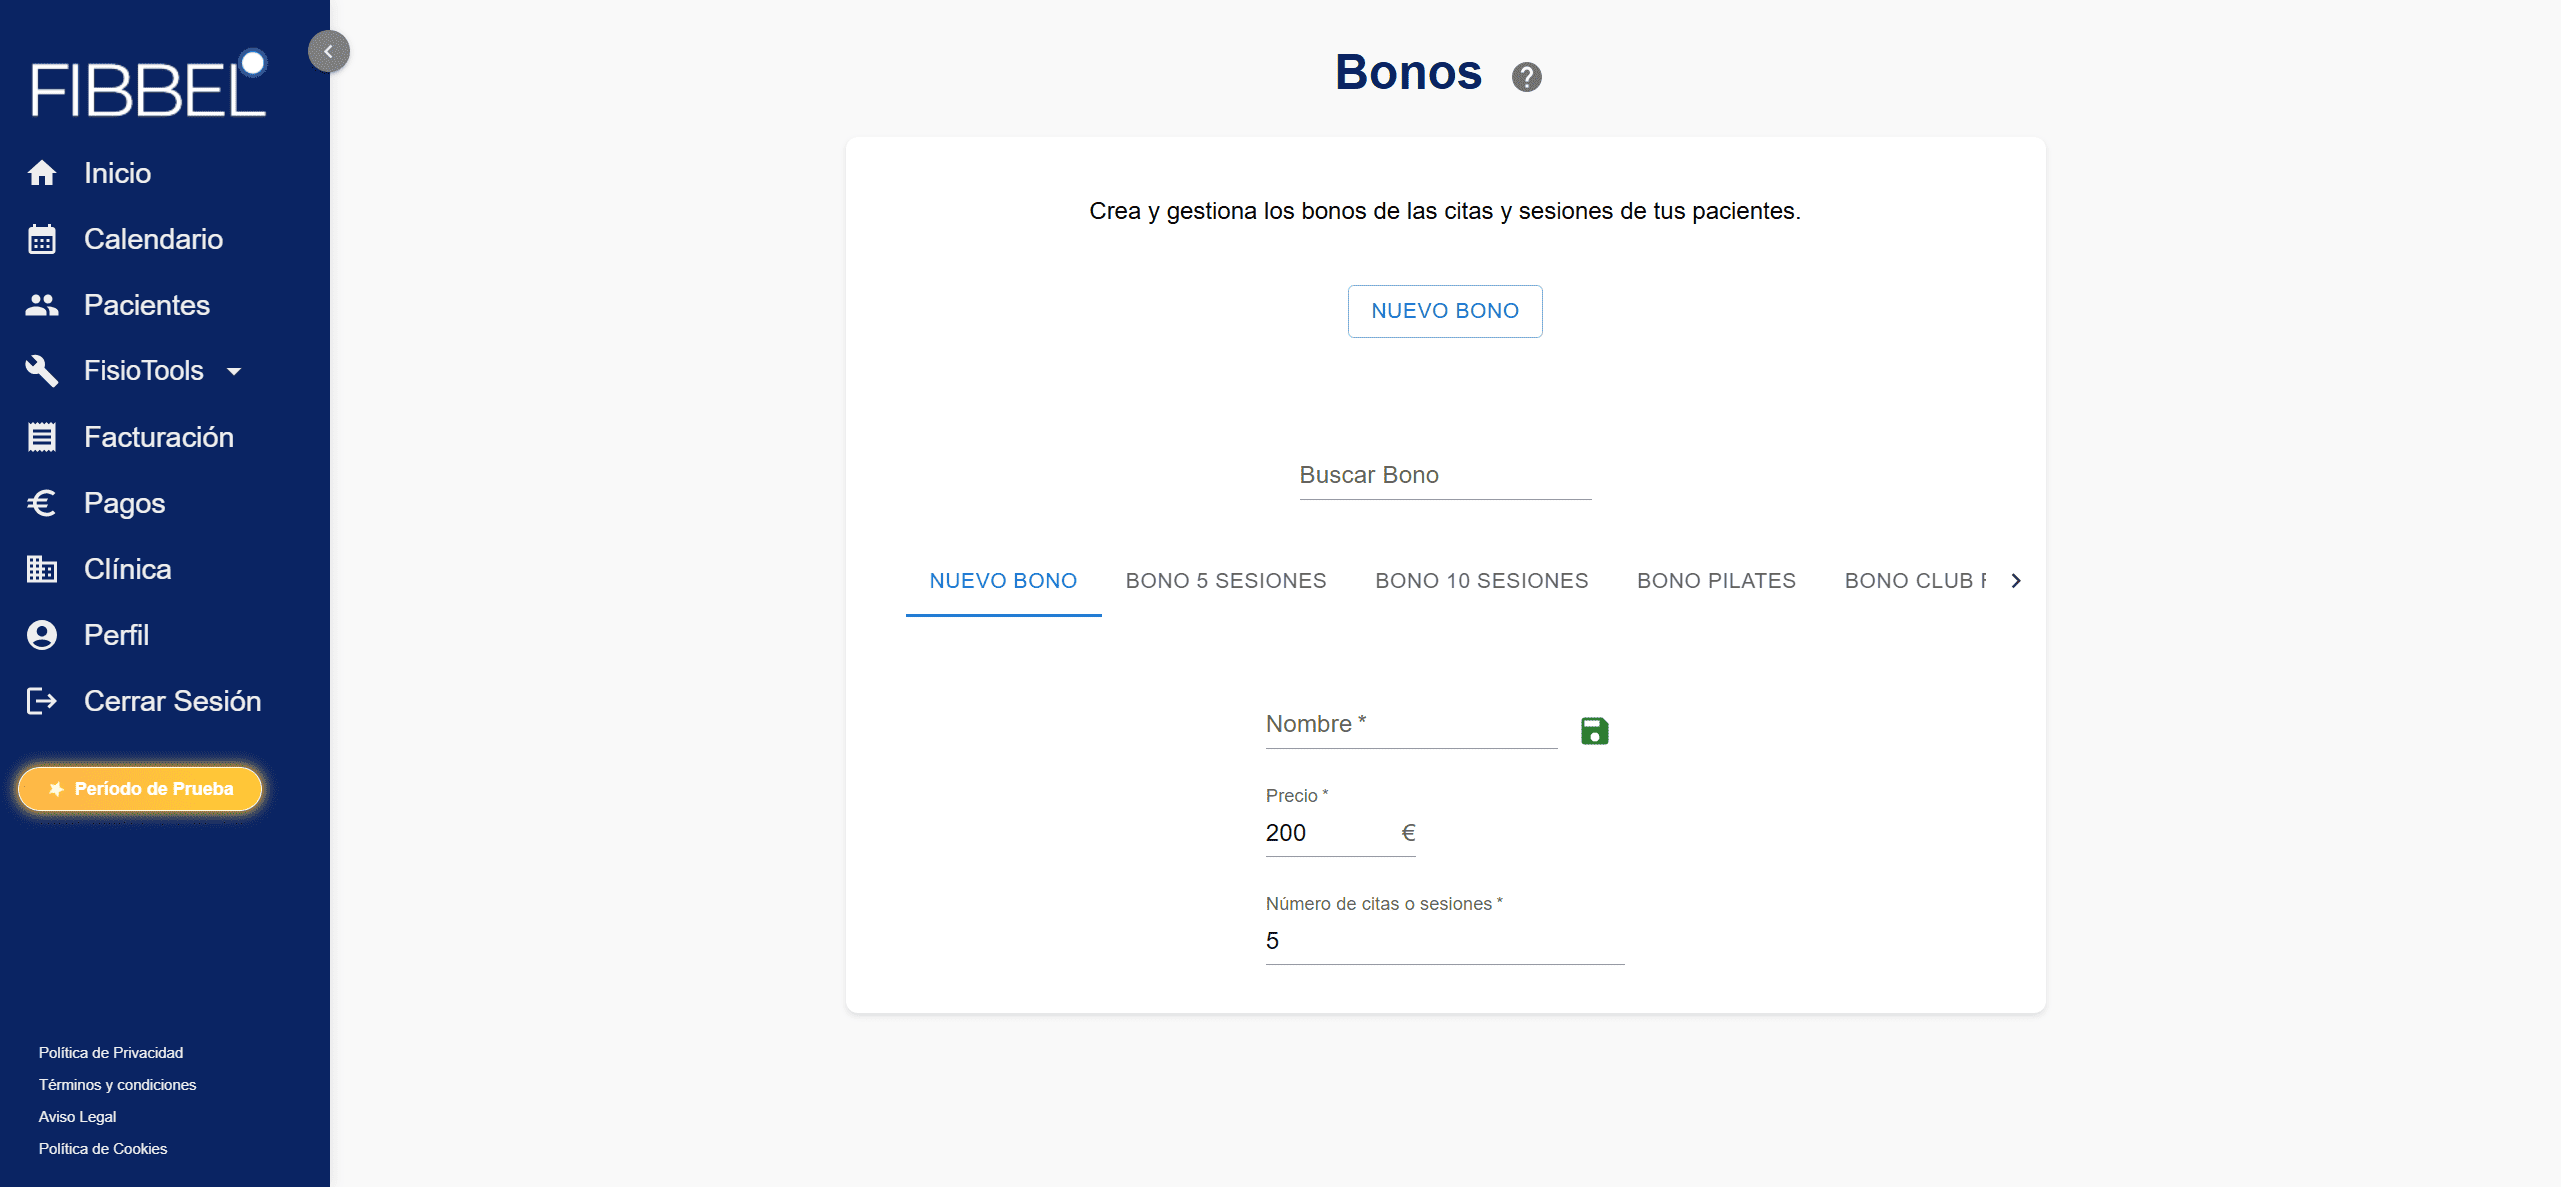This screenshot has width=2561, height=1187.
Task: Select the Facturación receipt icon
Action: pos(42,437)
